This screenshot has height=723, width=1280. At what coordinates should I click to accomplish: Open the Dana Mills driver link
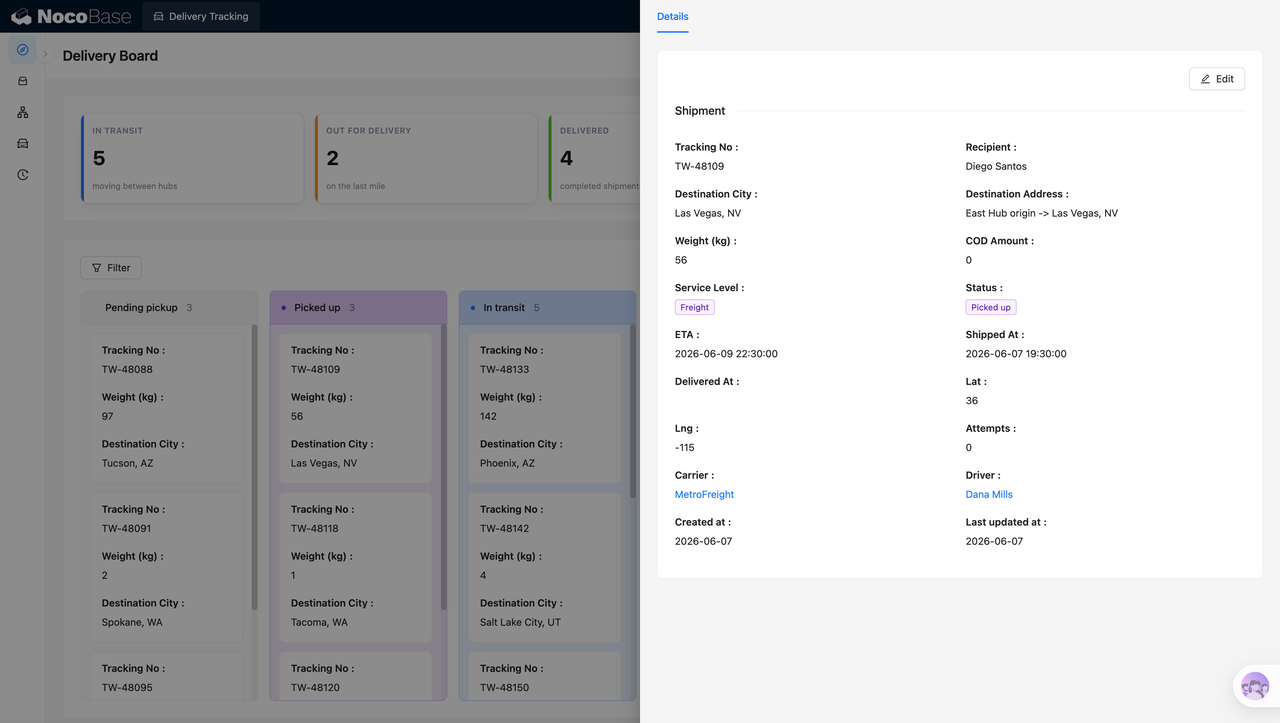989,494
